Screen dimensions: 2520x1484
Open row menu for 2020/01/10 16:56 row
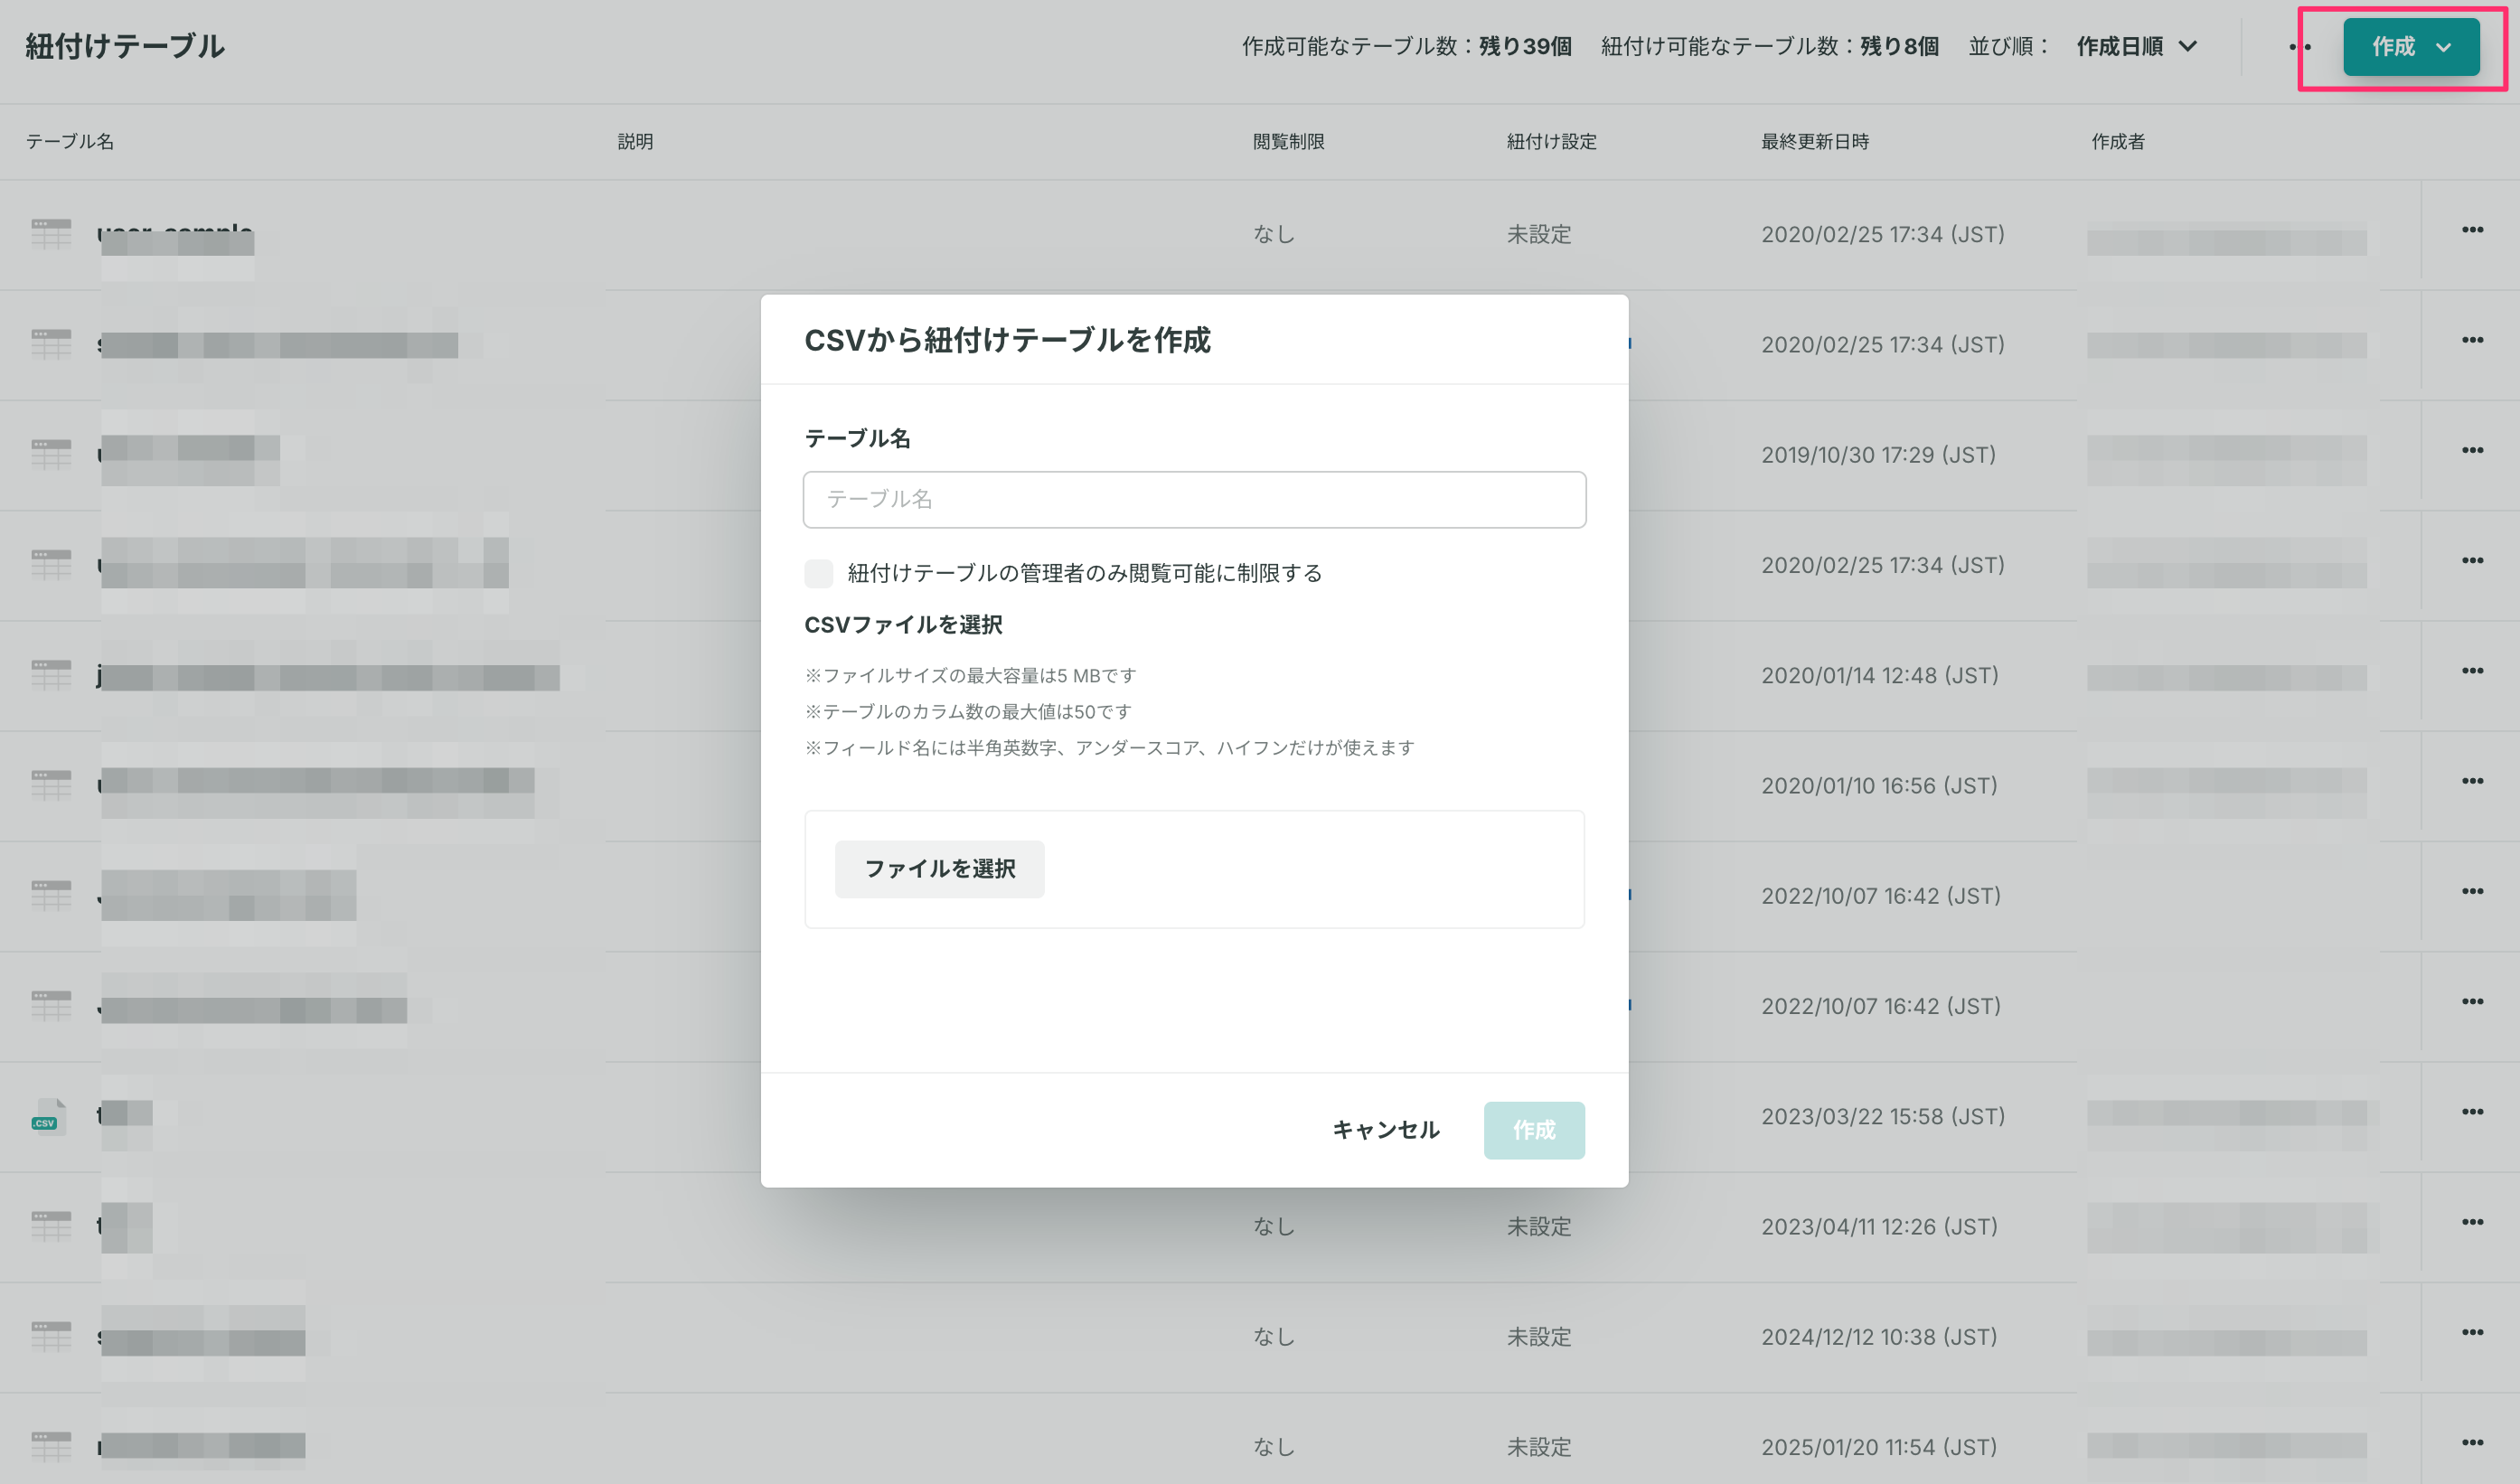click(2472, 781)
